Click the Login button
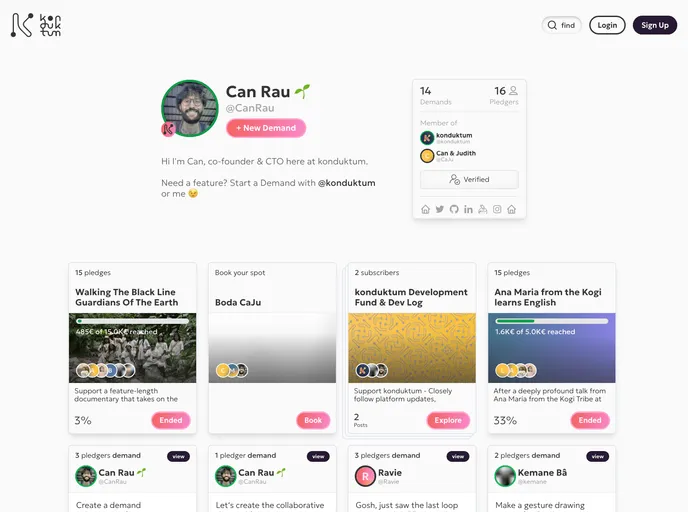Image resolution: width=688 pixels, height=512 pixels. [x=607, y=25]
